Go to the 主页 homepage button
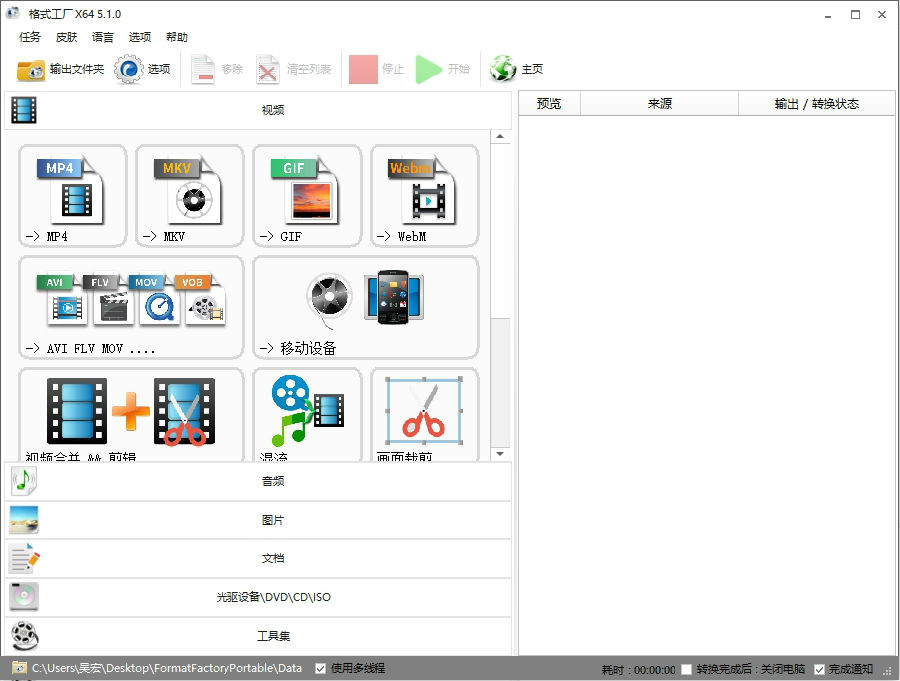This screenshot has width=900, height=681. (x=517, y=69)
